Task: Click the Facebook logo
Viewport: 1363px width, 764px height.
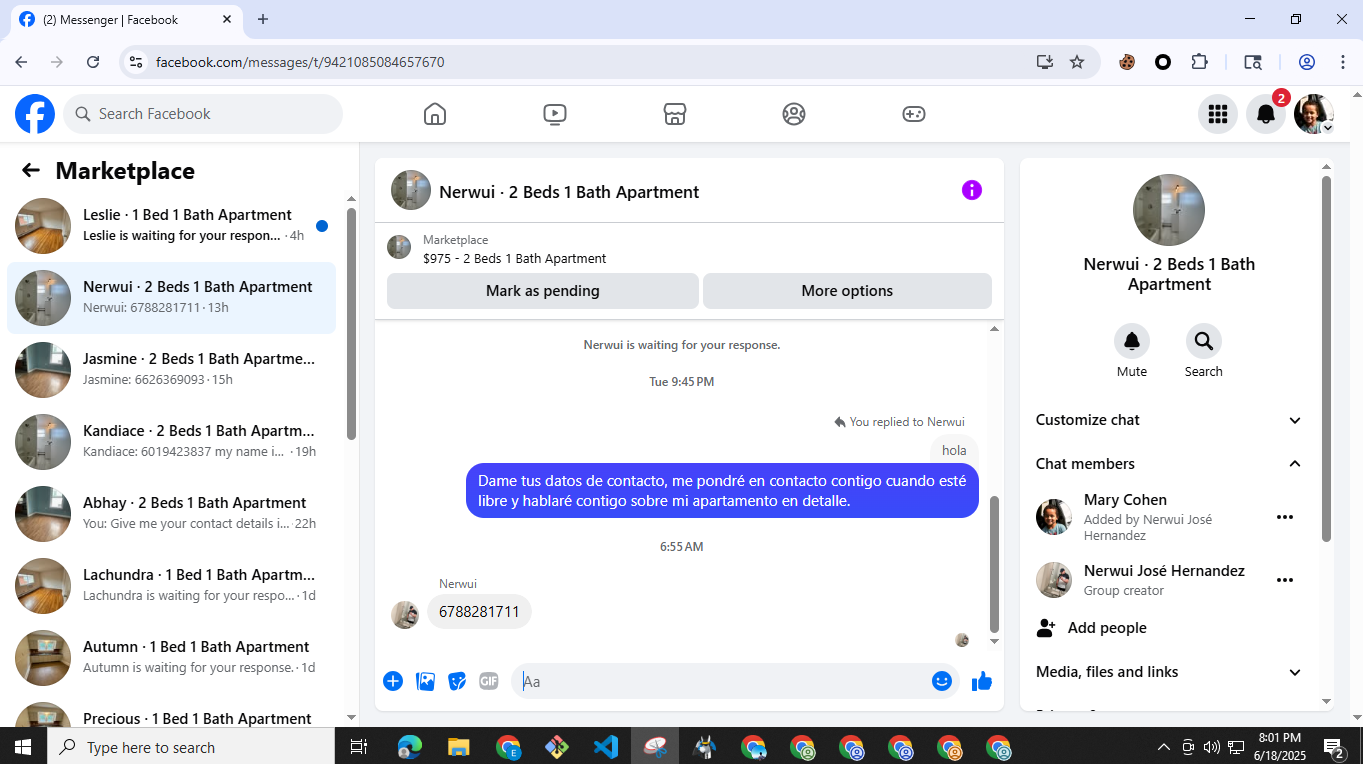Action: [x=35, y=114]
